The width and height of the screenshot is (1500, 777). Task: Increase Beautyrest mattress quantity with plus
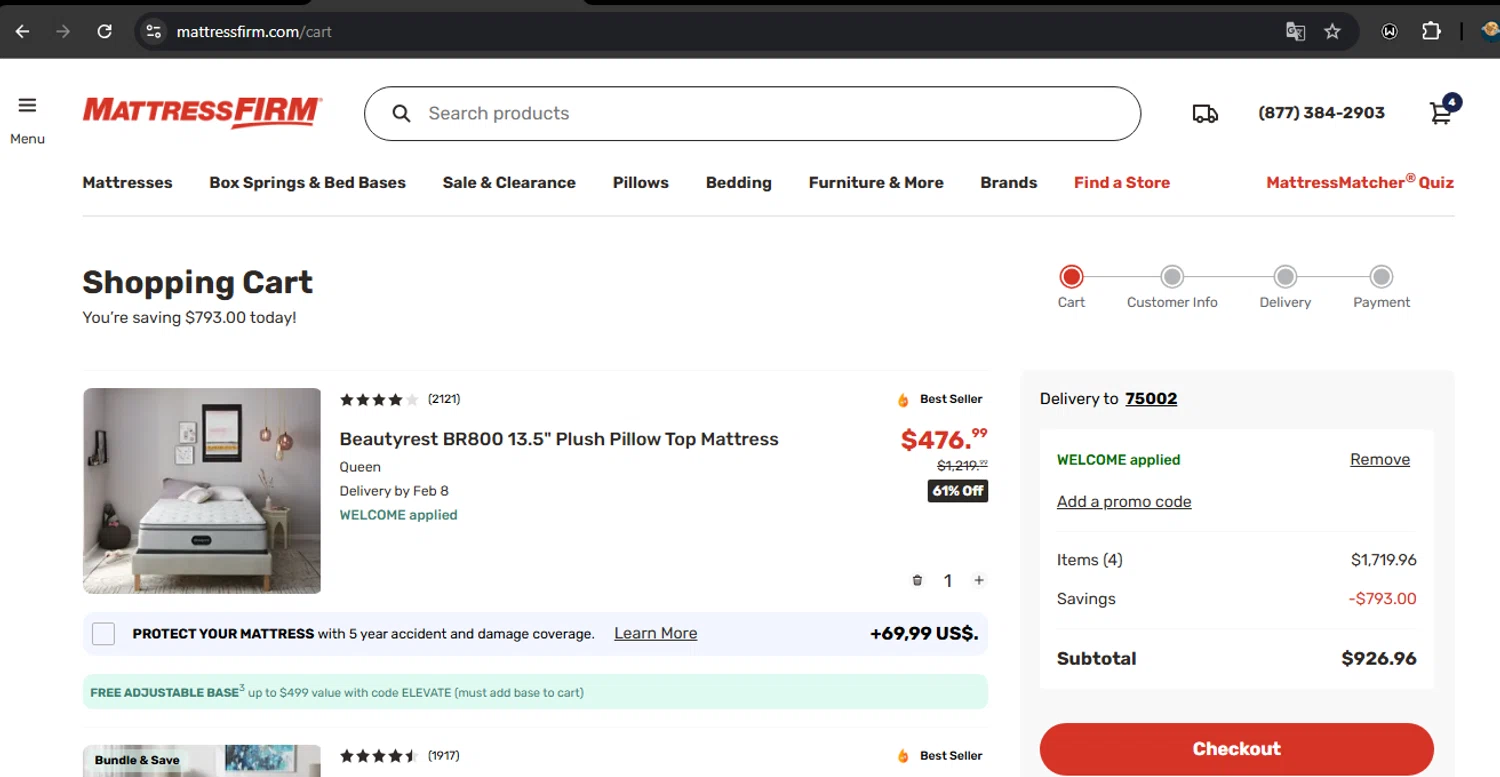(x=979, y=580)
